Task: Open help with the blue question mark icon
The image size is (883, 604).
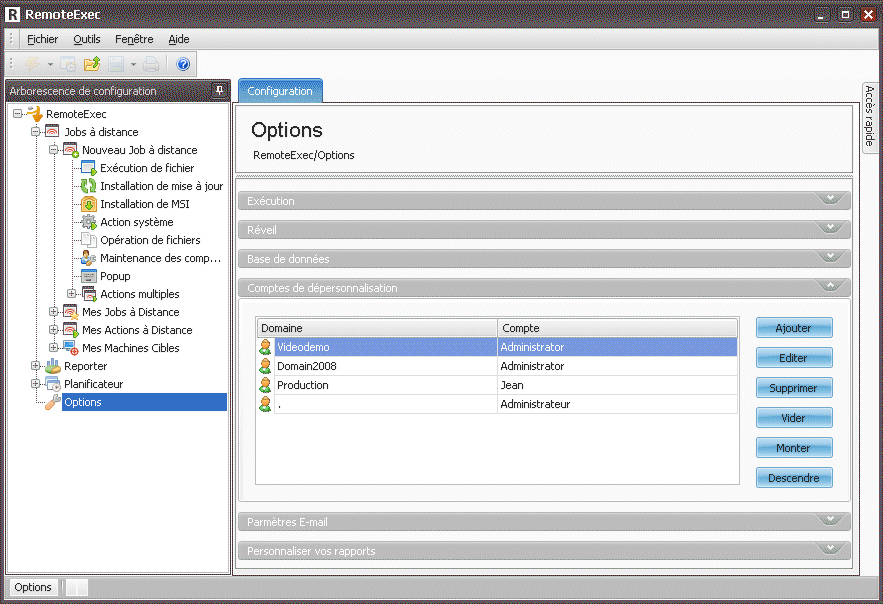Action: (183, 64)
